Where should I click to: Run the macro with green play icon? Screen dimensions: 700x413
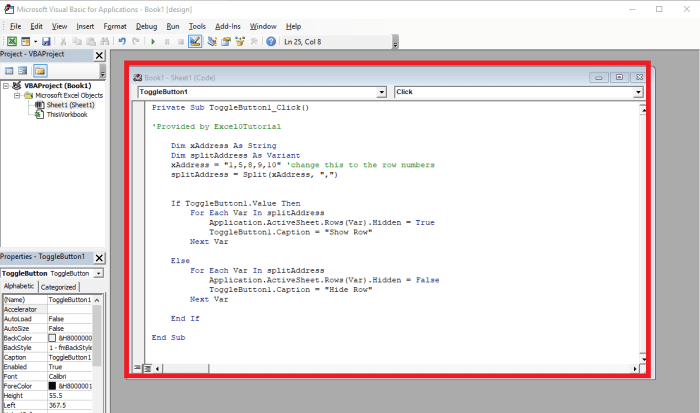coord(152,41)
